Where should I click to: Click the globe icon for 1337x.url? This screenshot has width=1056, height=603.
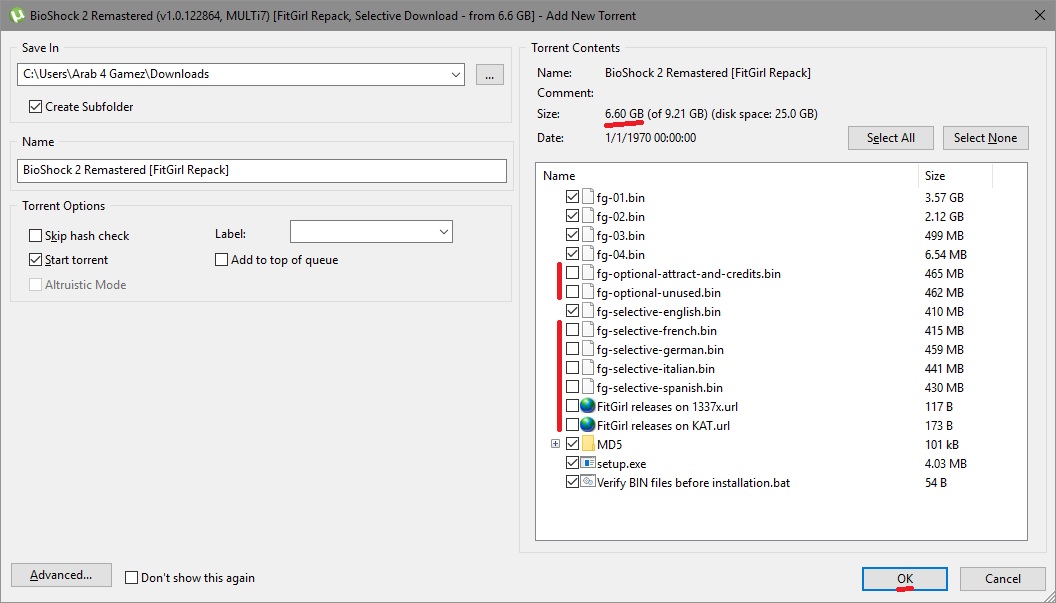[x=588, y=406]
